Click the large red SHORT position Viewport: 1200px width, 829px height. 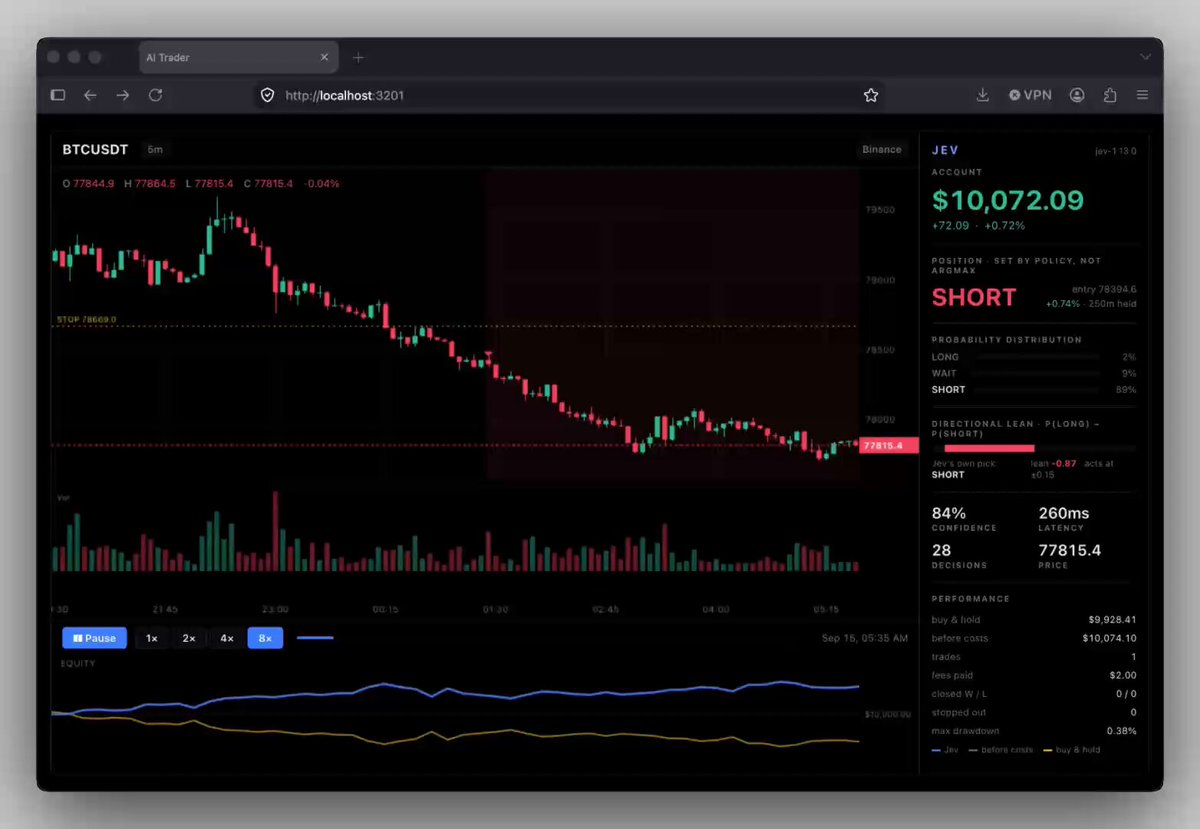click(974, 297)
